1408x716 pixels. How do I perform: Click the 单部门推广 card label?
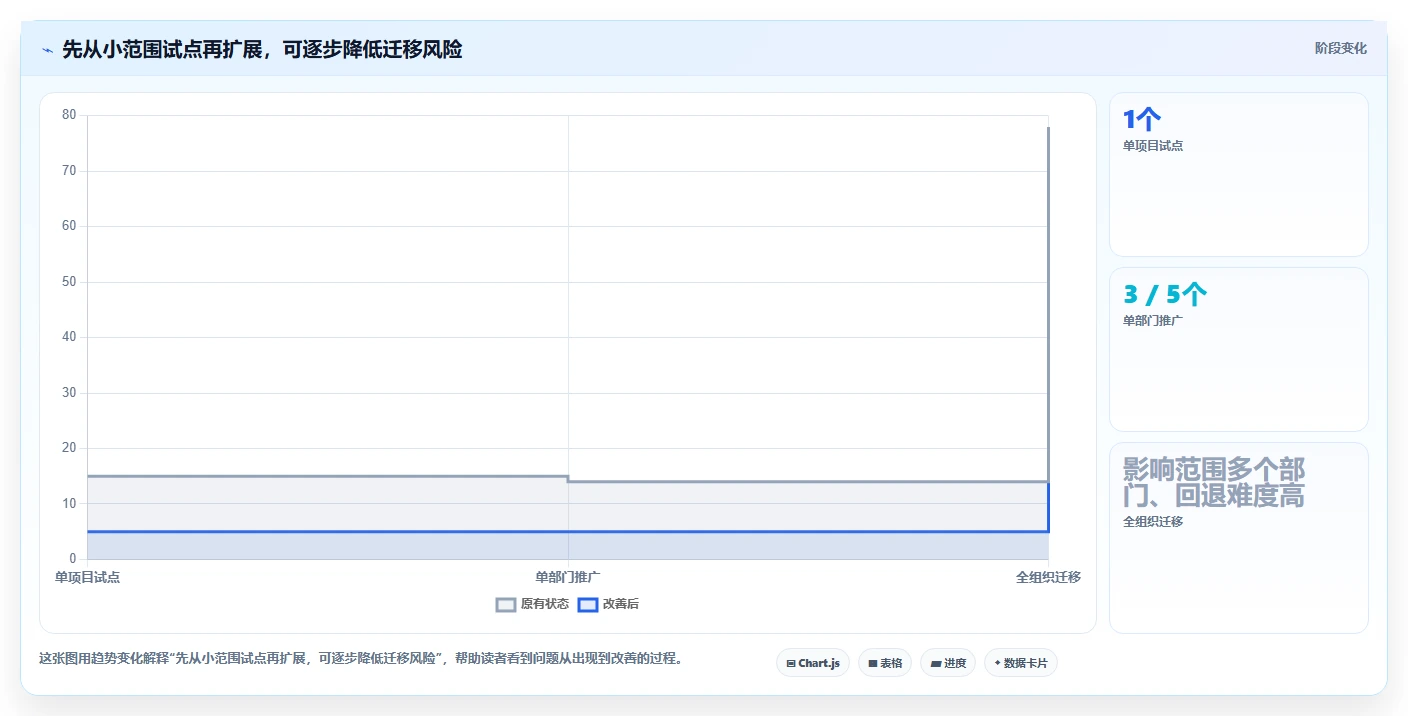1153,321
